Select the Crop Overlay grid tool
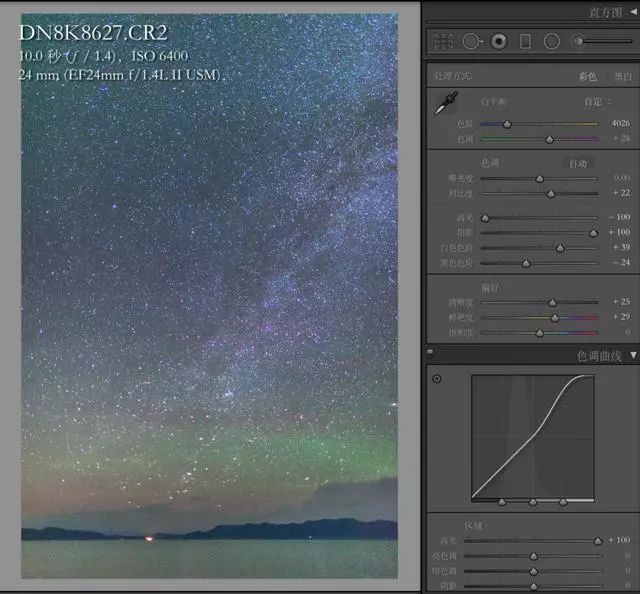Screen dimensions: 640x594 [x=444, y=42]
